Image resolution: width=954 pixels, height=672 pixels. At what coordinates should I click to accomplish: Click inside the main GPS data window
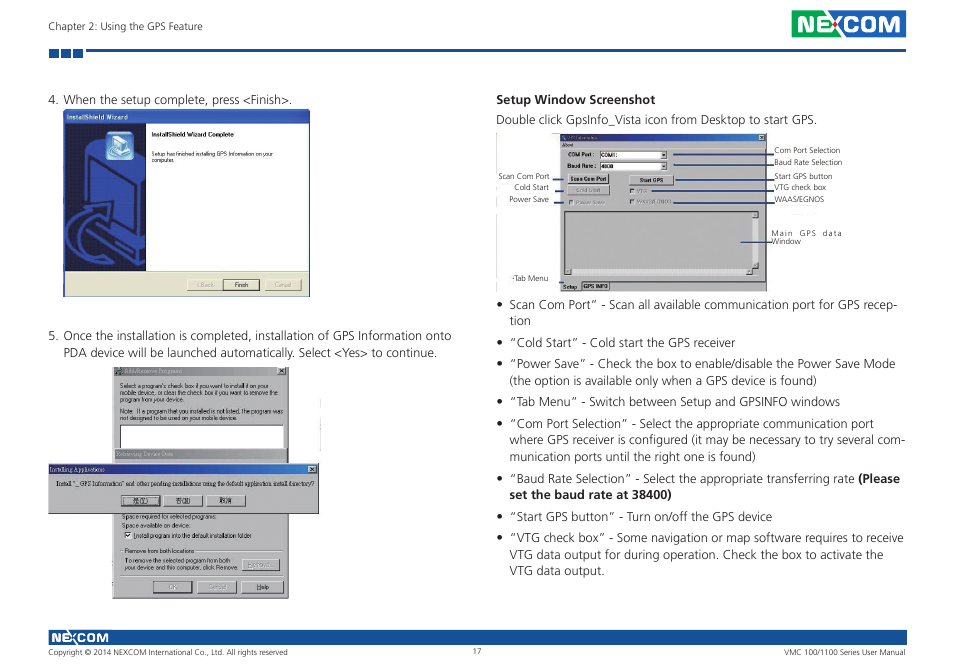pyautogui.click(x=658, y=240)
